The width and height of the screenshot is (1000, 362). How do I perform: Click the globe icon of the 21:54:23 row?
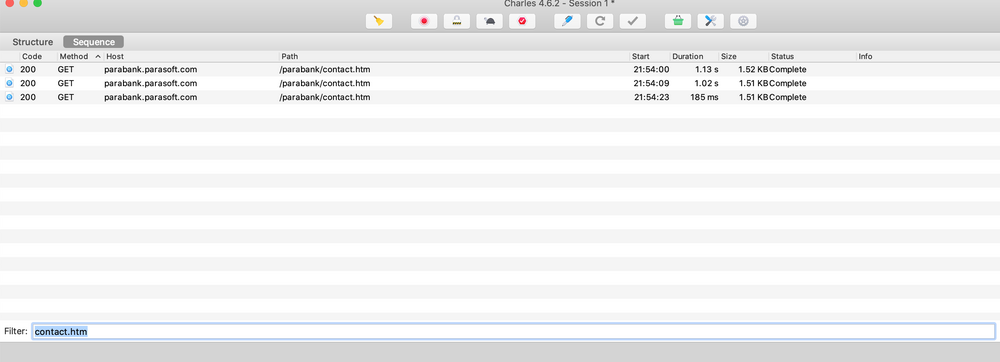tap(10, 98)
